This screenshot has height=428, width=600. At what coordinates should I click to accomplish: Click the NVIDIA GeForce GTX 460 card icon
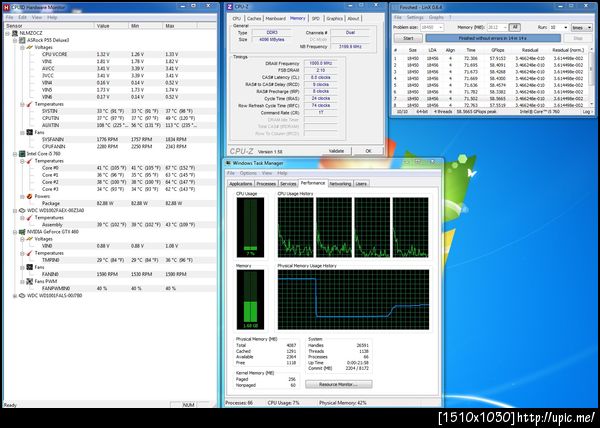pyautogui.click(x=22, y=232)
